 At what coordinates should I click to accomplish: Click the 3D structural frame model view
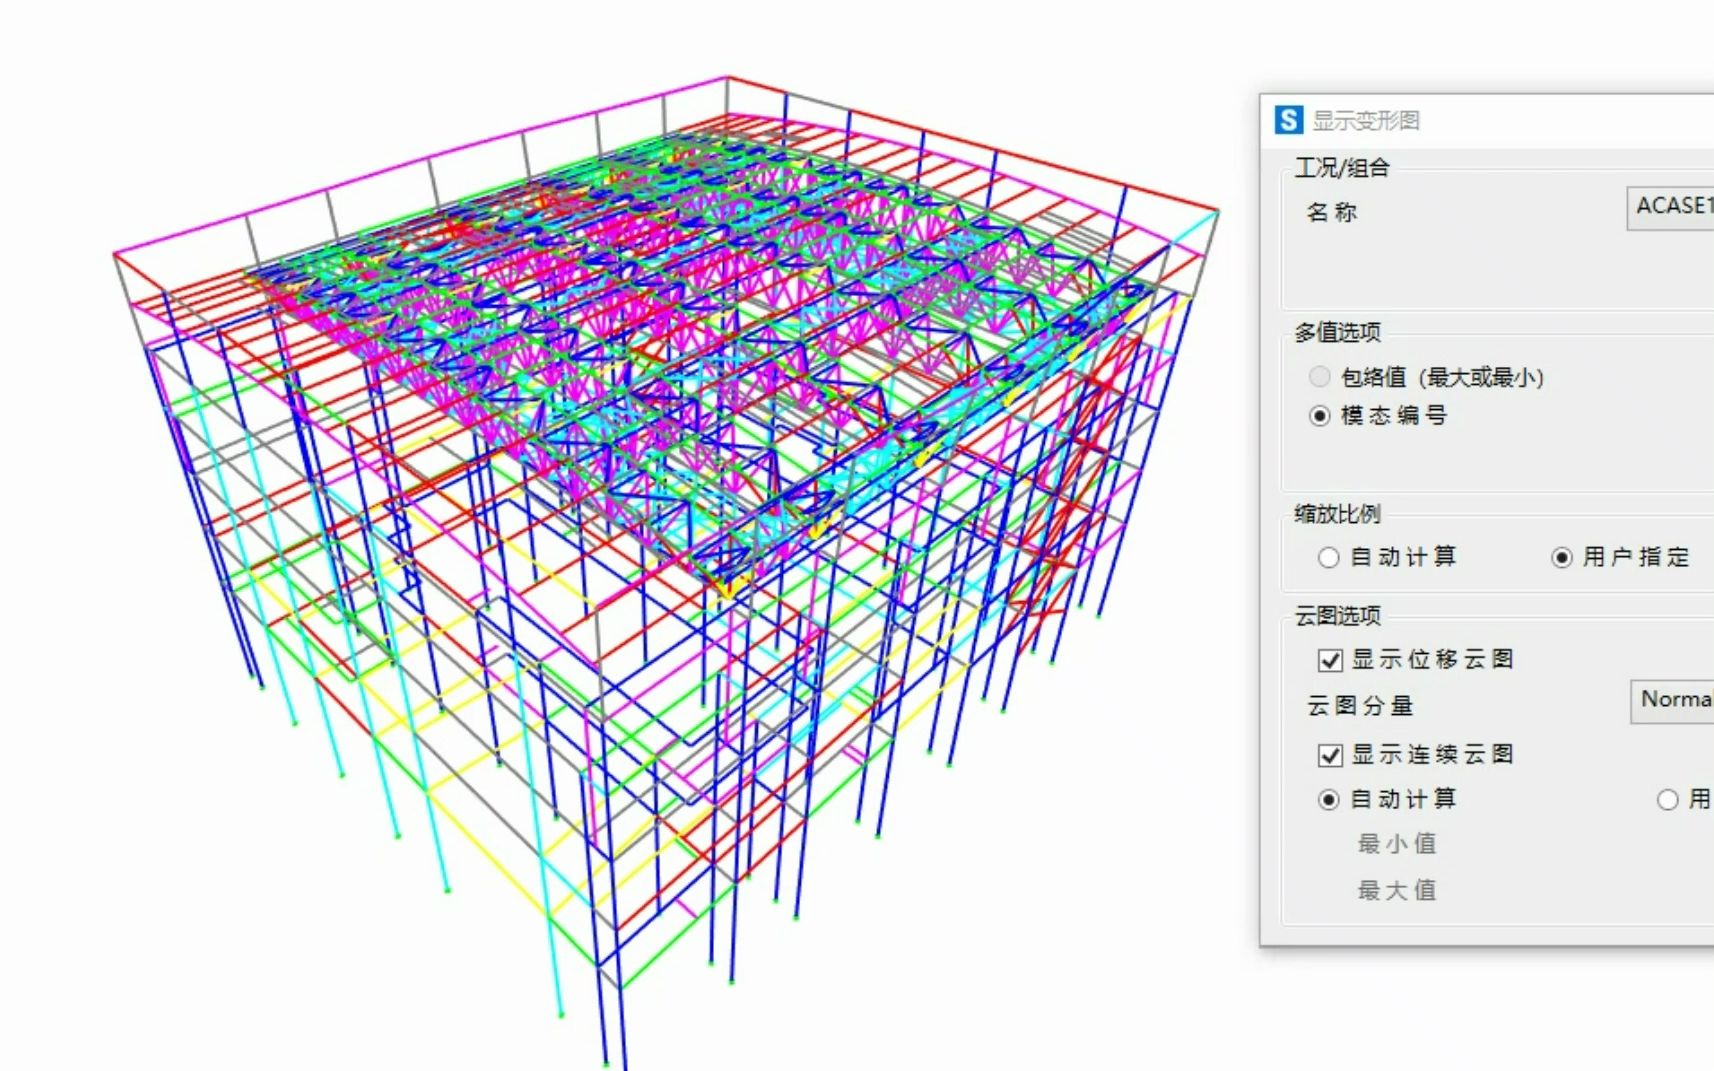coord(665,572)
